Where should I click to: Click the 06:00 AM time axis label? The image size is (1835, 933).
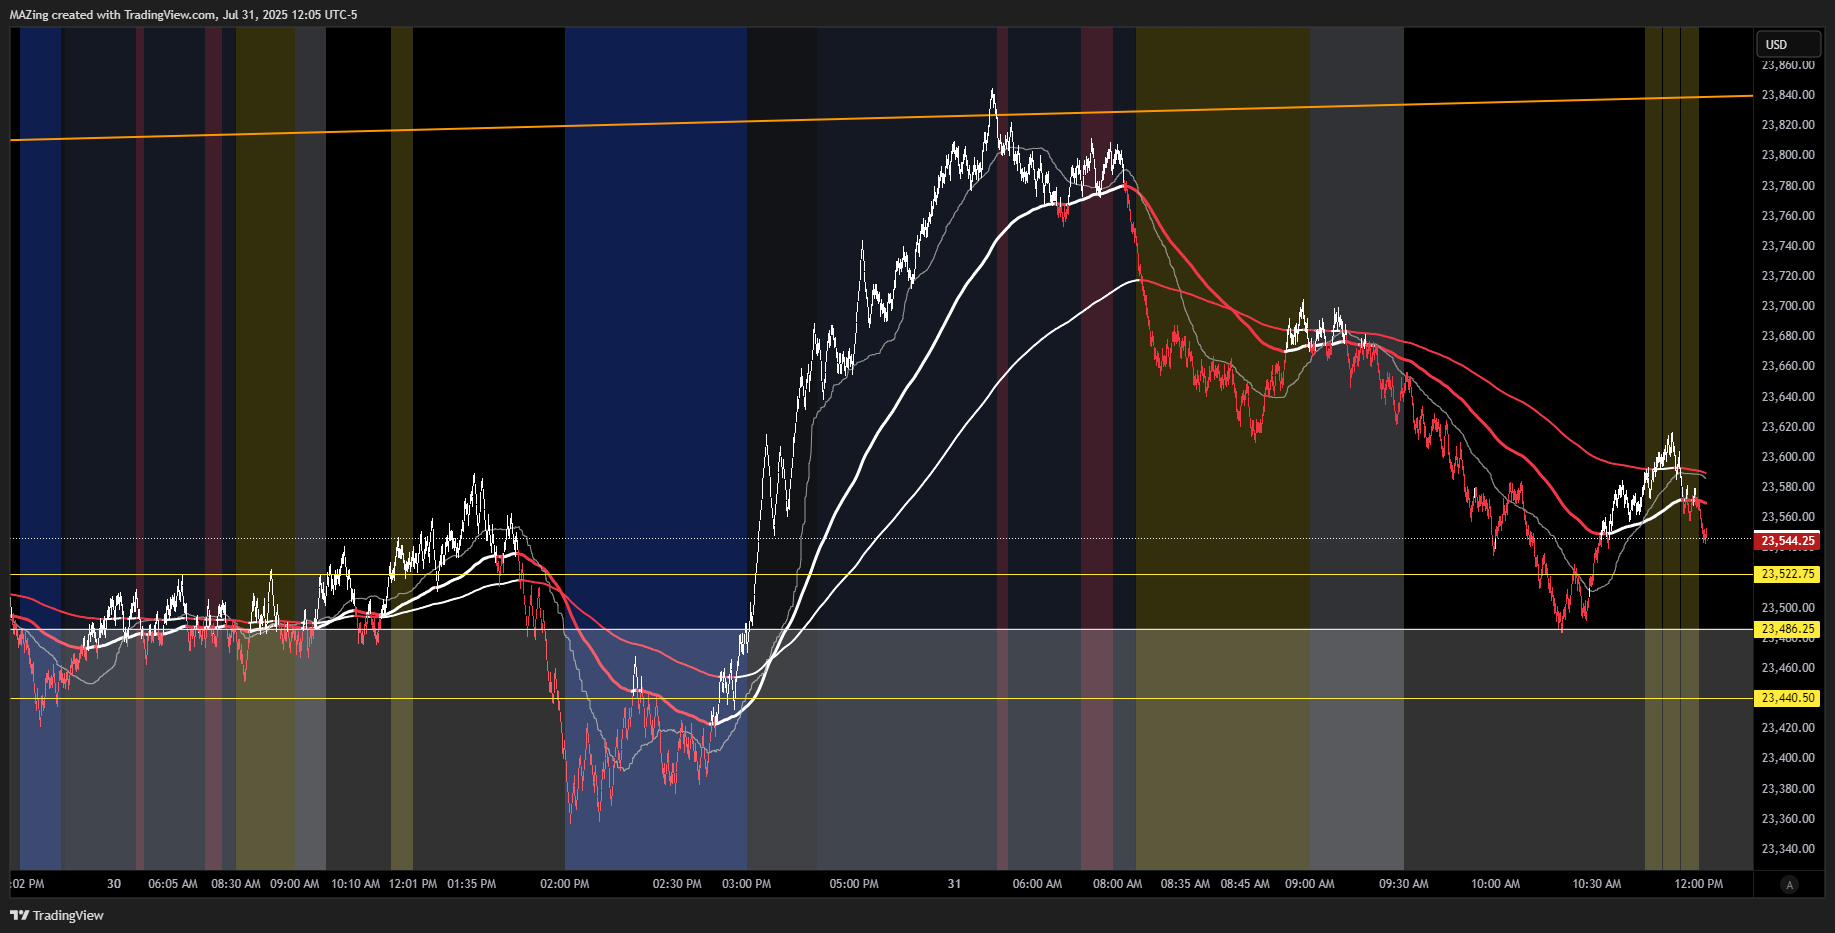coord(1037,884)
